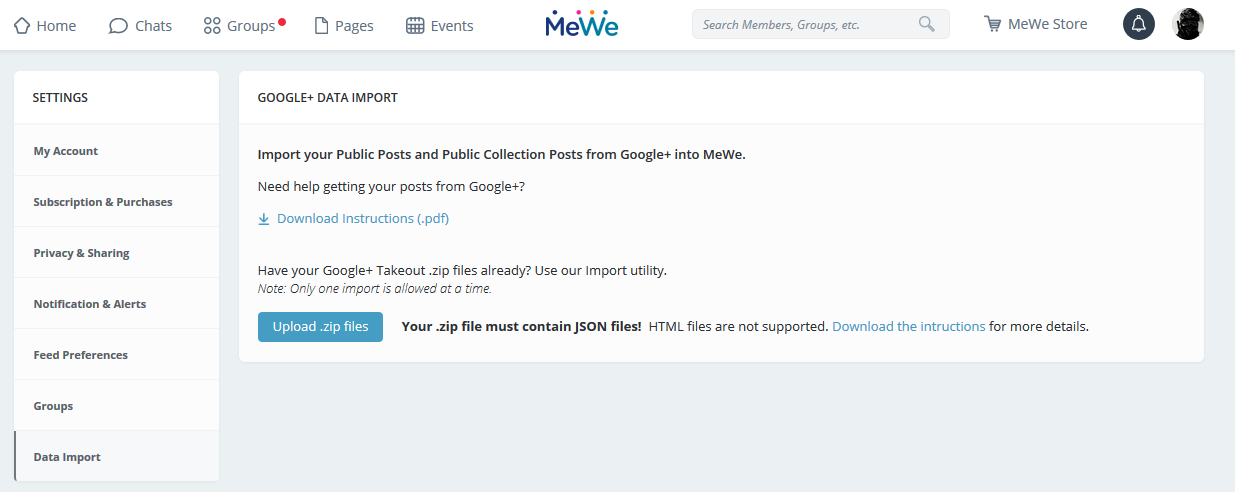
Task: Open Events in the top navigation
Action: (x=440, y=25)
